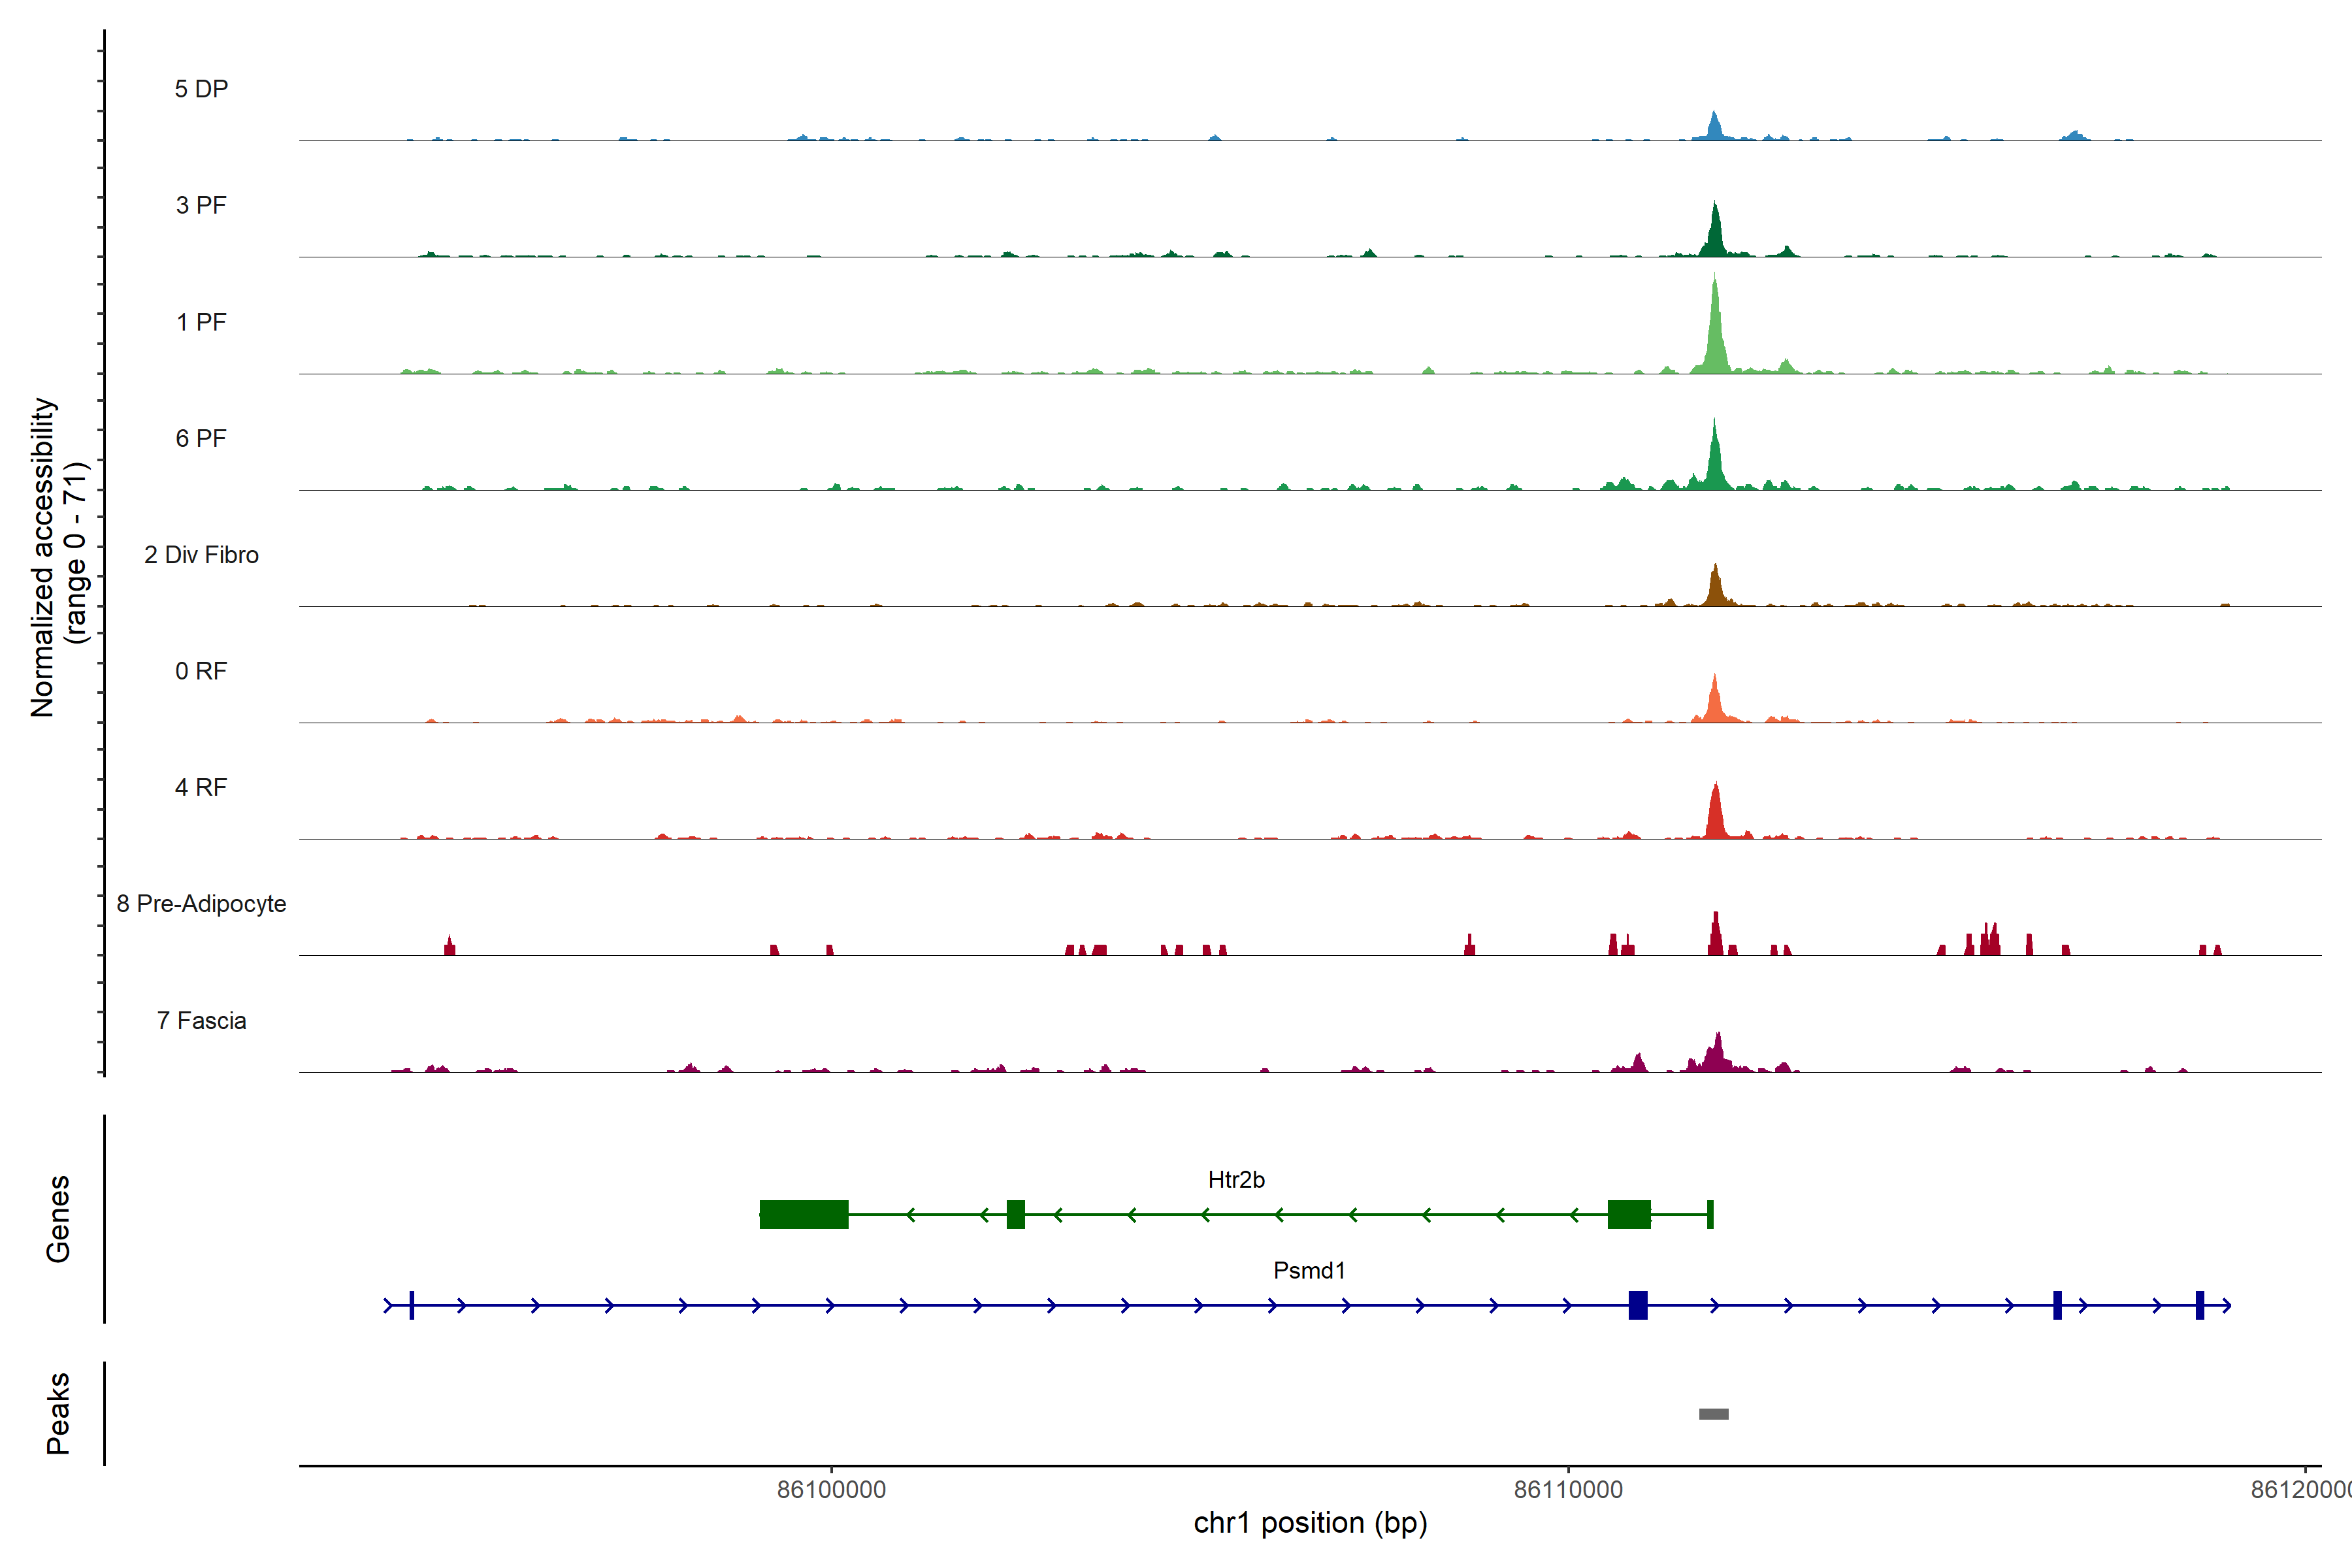Image resolution: width=2352 pixels, height=1568 pixels.
Task: Click the Genes panel label
Action: pos(58,1218)
